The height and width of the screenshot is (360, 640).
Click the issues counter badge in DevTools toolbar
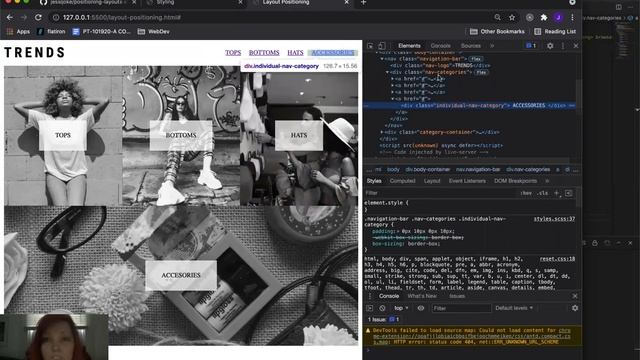531,46
